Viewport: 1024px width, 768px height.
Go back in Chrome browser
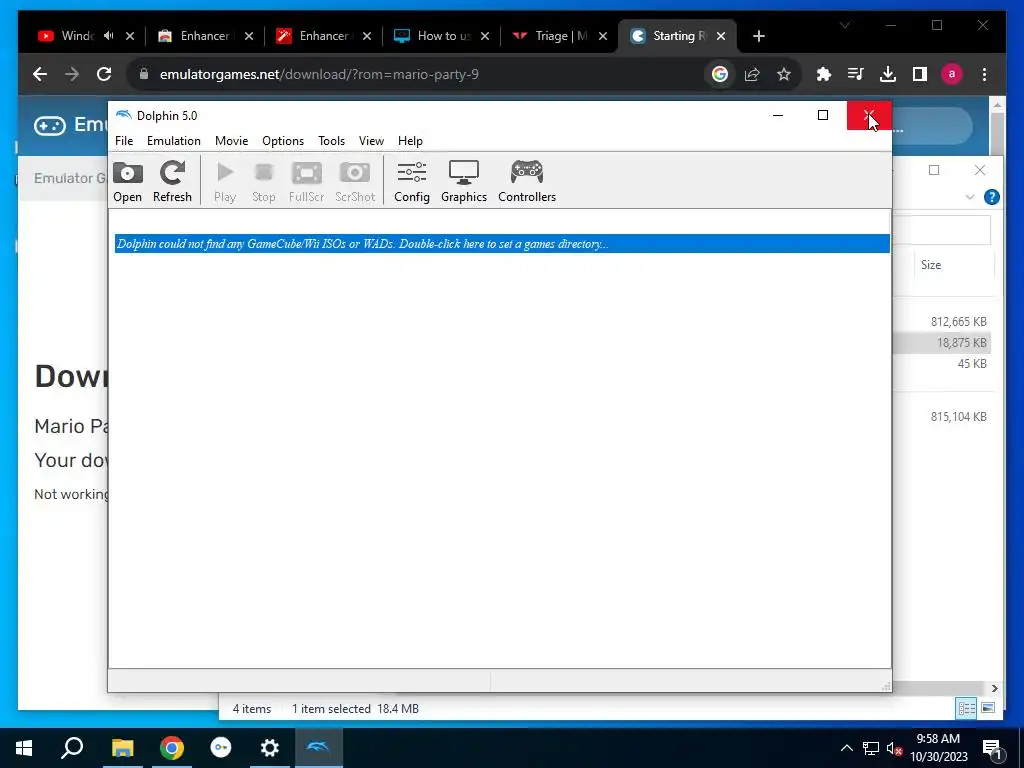[x=40, y=74]
